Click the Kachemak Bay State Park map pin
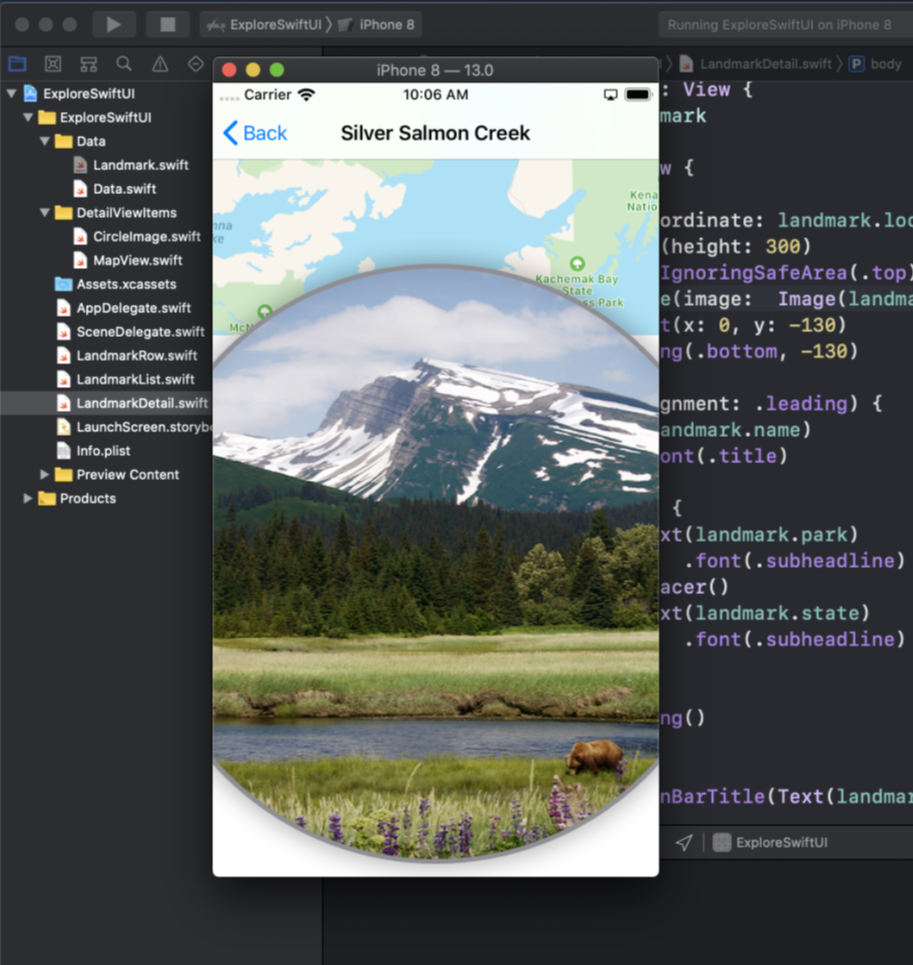Image resolution: width=913 pixels, height=965 pixels. 577,264
